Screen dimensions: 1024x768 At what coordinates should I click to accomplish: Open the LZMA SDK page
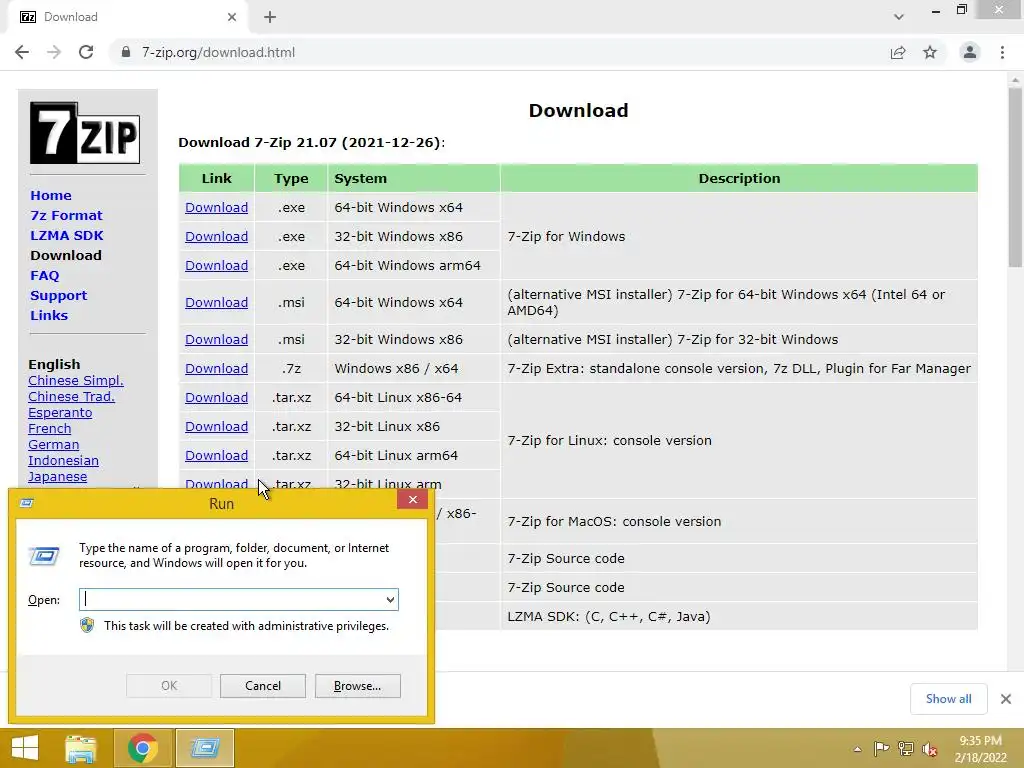(x=67, y=235)
